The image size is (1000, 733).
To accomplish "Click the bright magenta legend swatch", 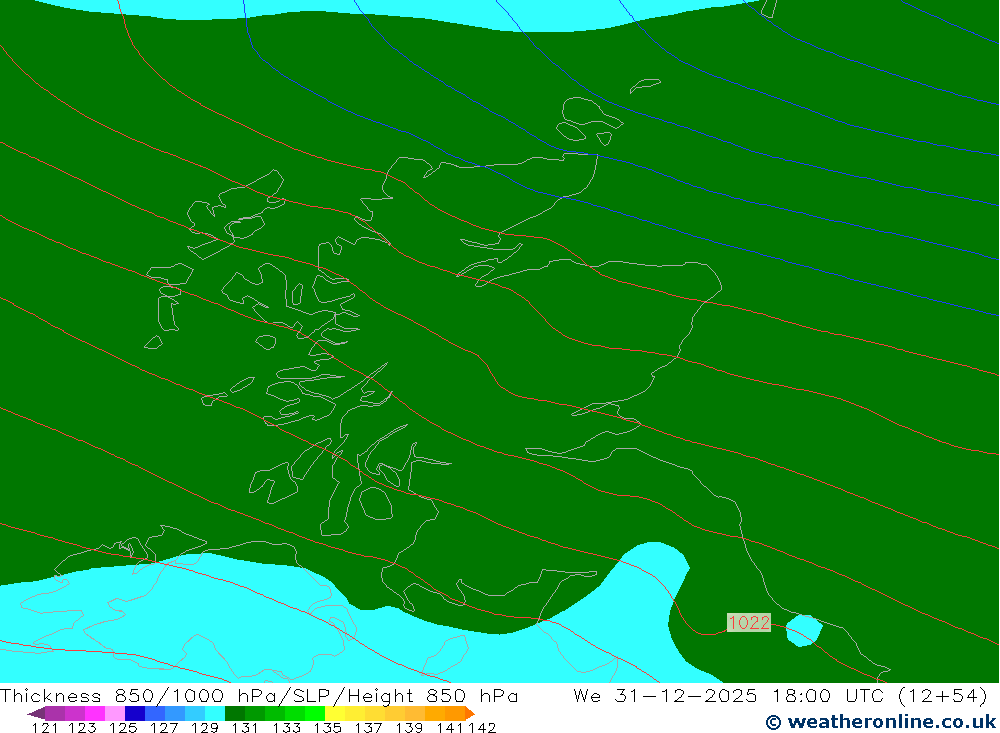I will (95, 713).
